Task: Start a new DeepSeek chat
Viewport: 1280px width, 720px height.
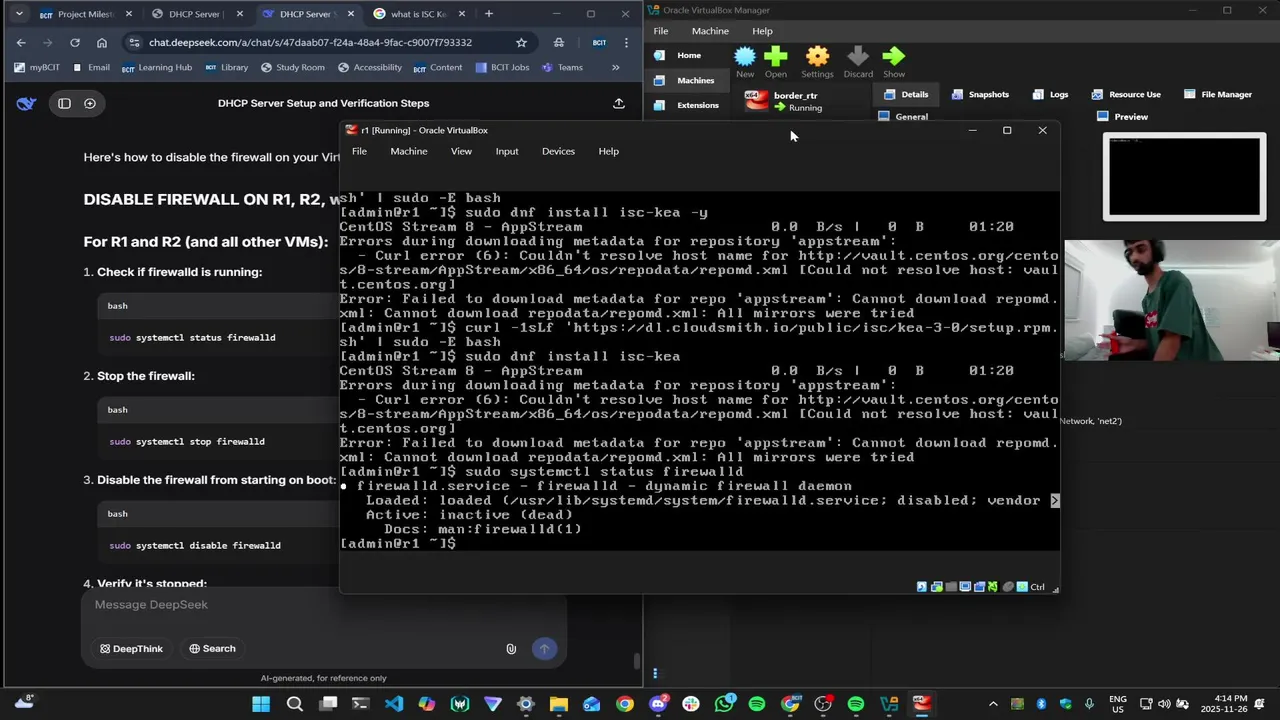Action: point(90,103)
